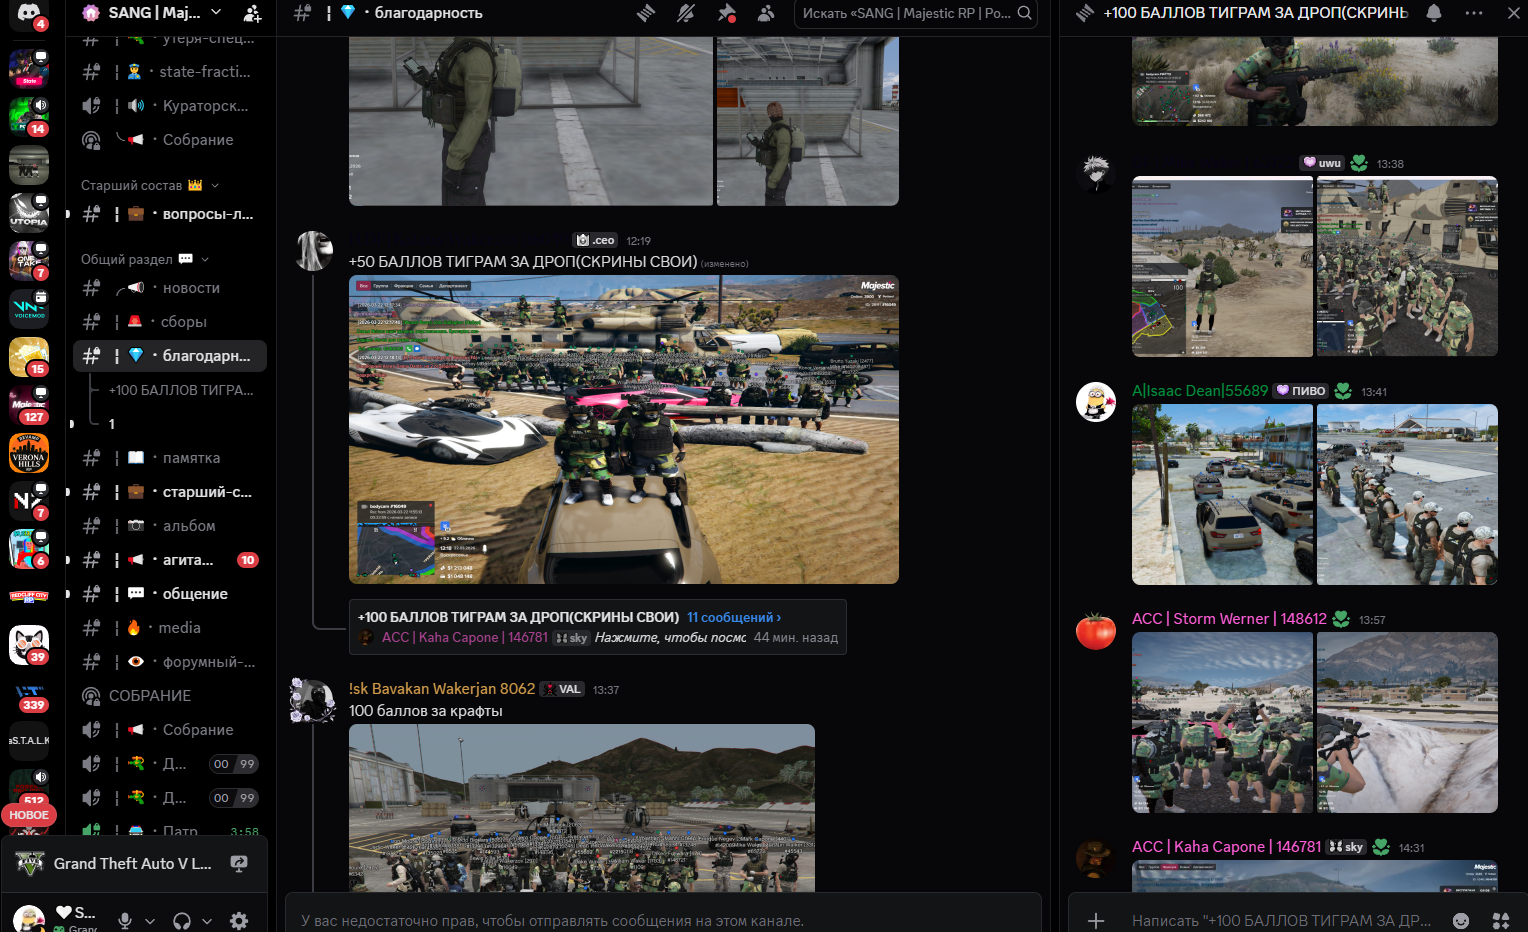
Task: Open the thread's more options menu
Action: (x=1474, y=13)
